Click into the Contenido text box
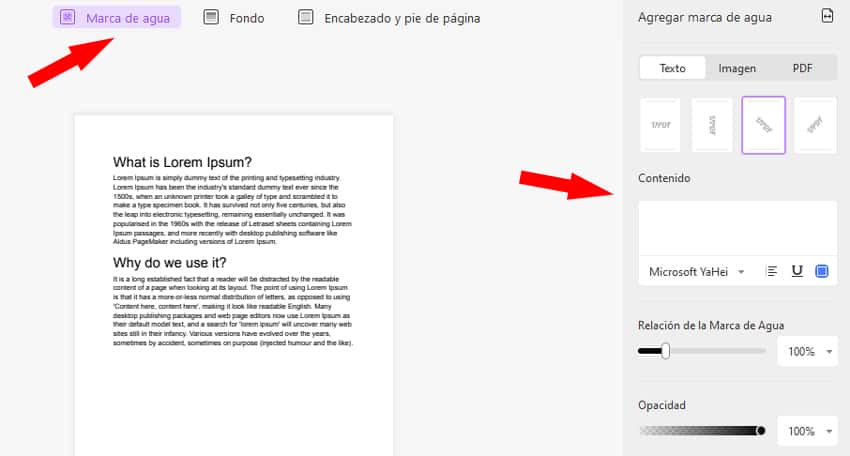 pyautogui.click(x=737, y=228)
